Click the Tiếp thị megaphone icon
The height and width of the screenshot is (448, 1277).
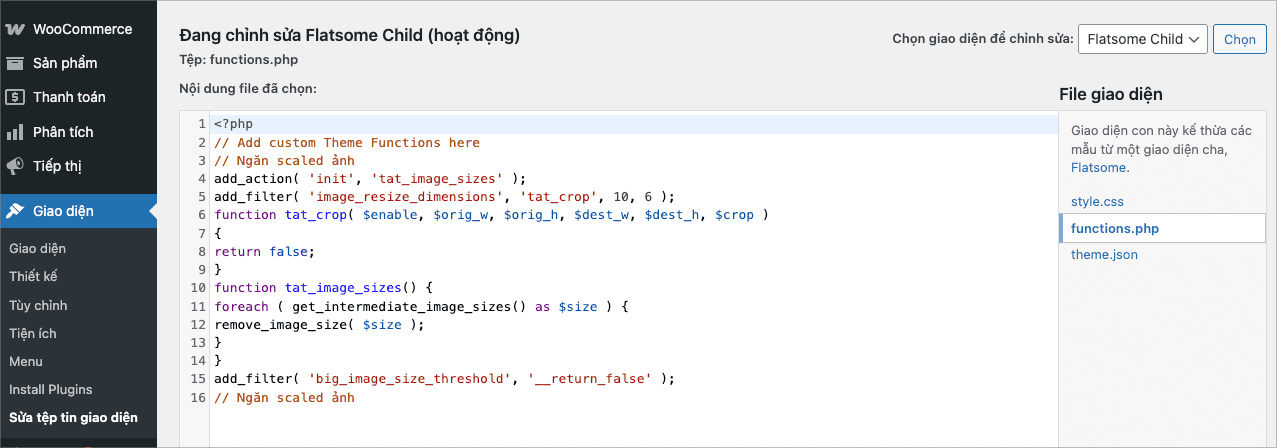15,166
